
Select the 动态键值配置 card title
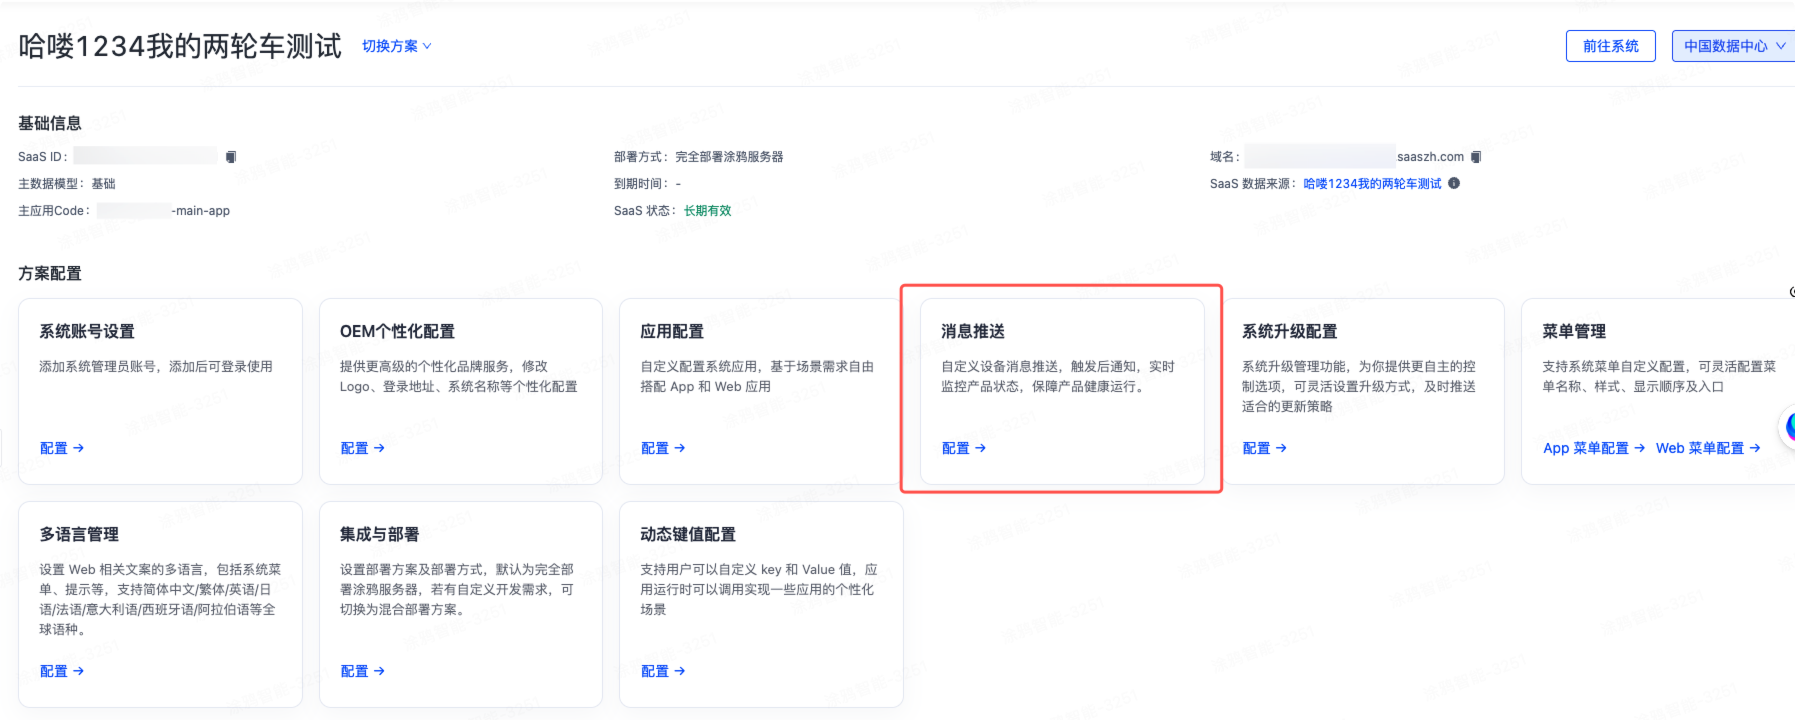688,534
